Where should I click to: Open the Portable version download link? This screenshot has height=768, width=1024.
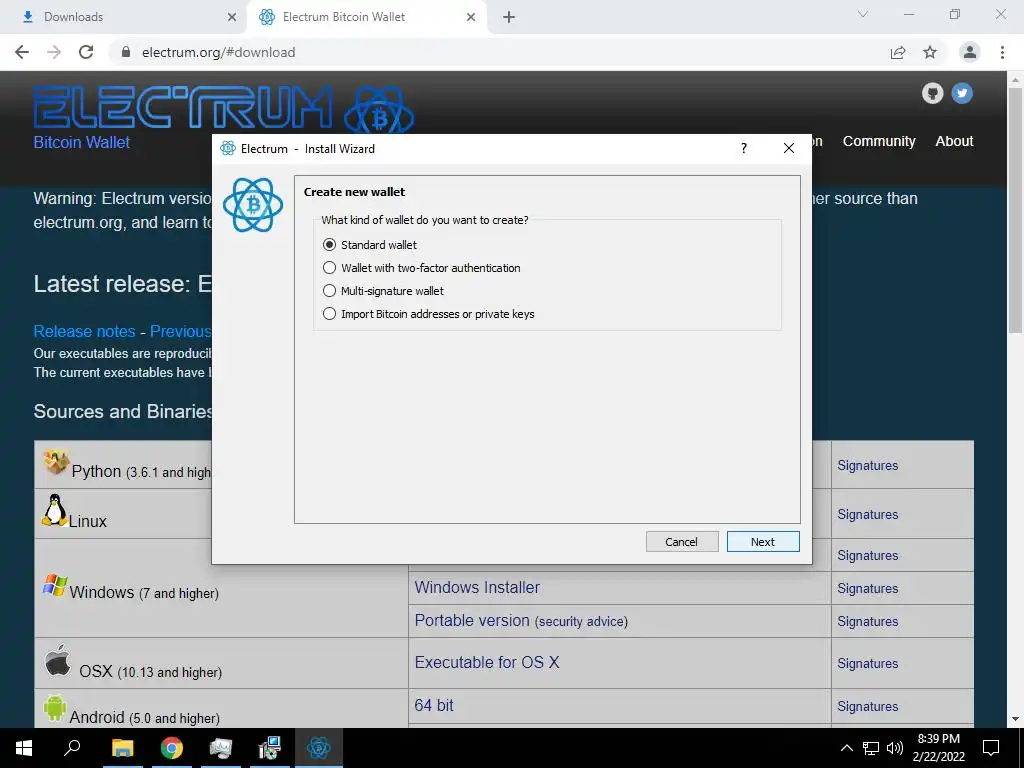(x=472, y=620)
